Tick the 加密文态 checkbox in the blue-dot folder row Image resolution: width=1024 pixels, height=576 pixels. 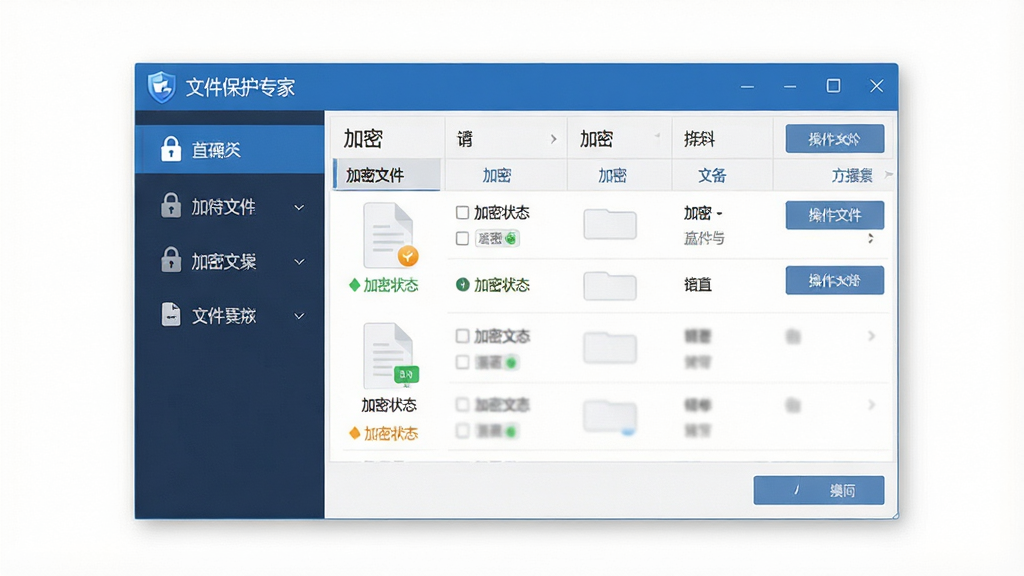pyautogui.click(x=462, y=405)
